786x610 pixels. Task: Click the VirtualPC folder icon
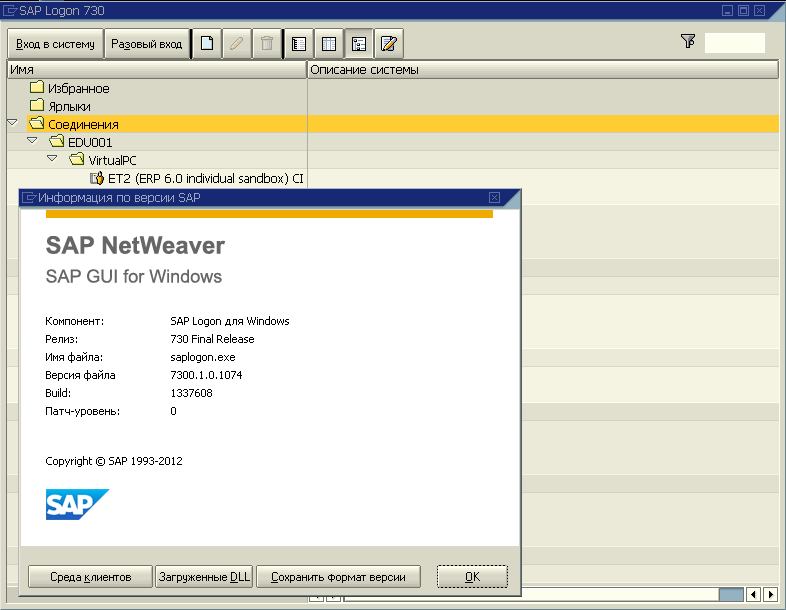pyautogui.click(x=77, y=159)
